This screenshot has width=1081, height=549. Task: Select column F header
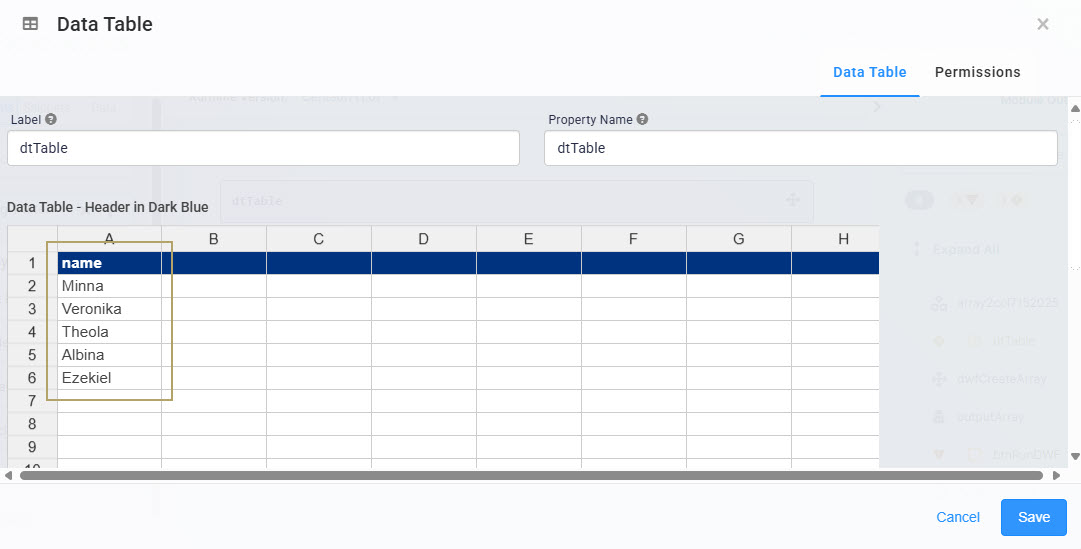(x=634, y=239)
